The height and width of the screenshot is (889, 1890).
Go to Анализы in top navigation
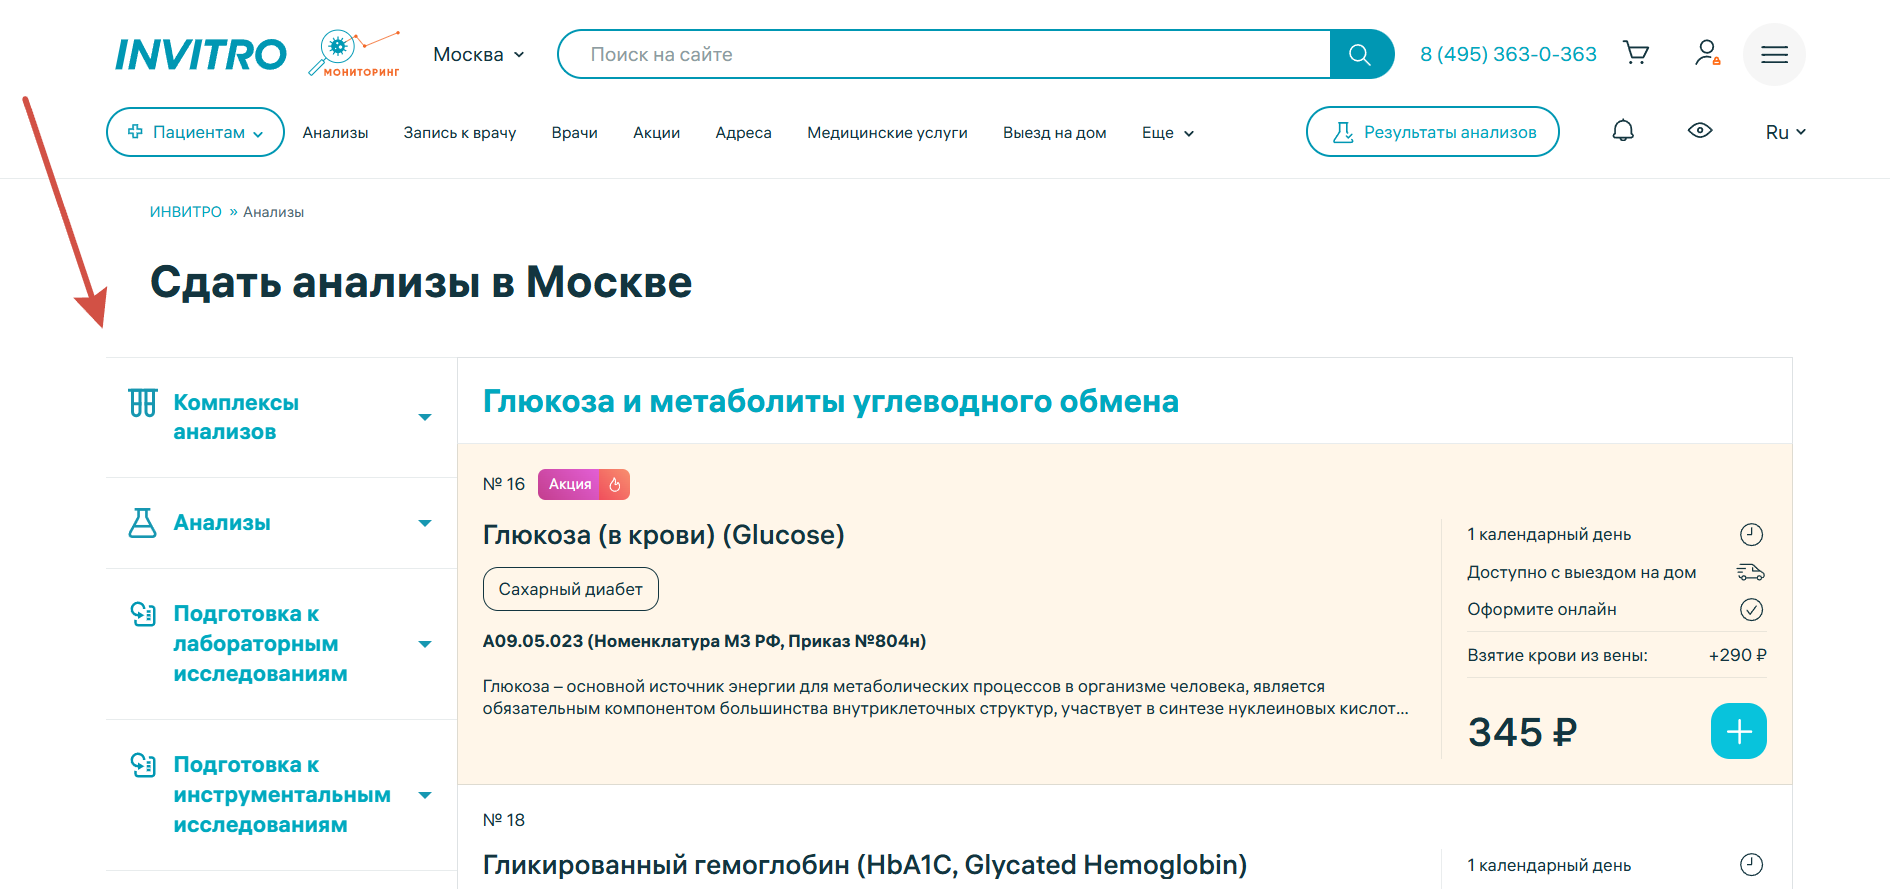click(x=335, y=133)
